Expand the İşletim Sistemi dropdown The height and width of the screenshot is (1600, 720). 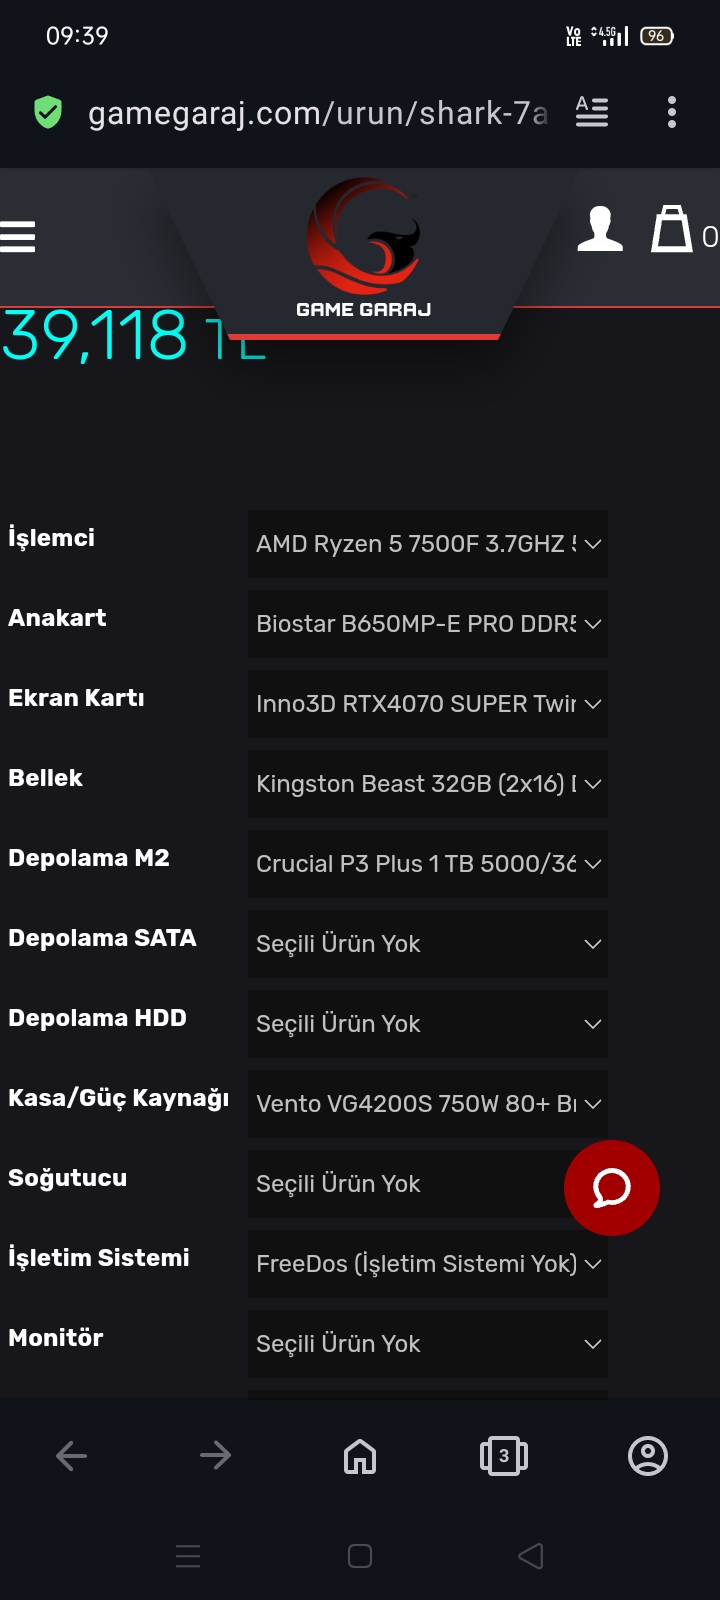(427, 1264)
